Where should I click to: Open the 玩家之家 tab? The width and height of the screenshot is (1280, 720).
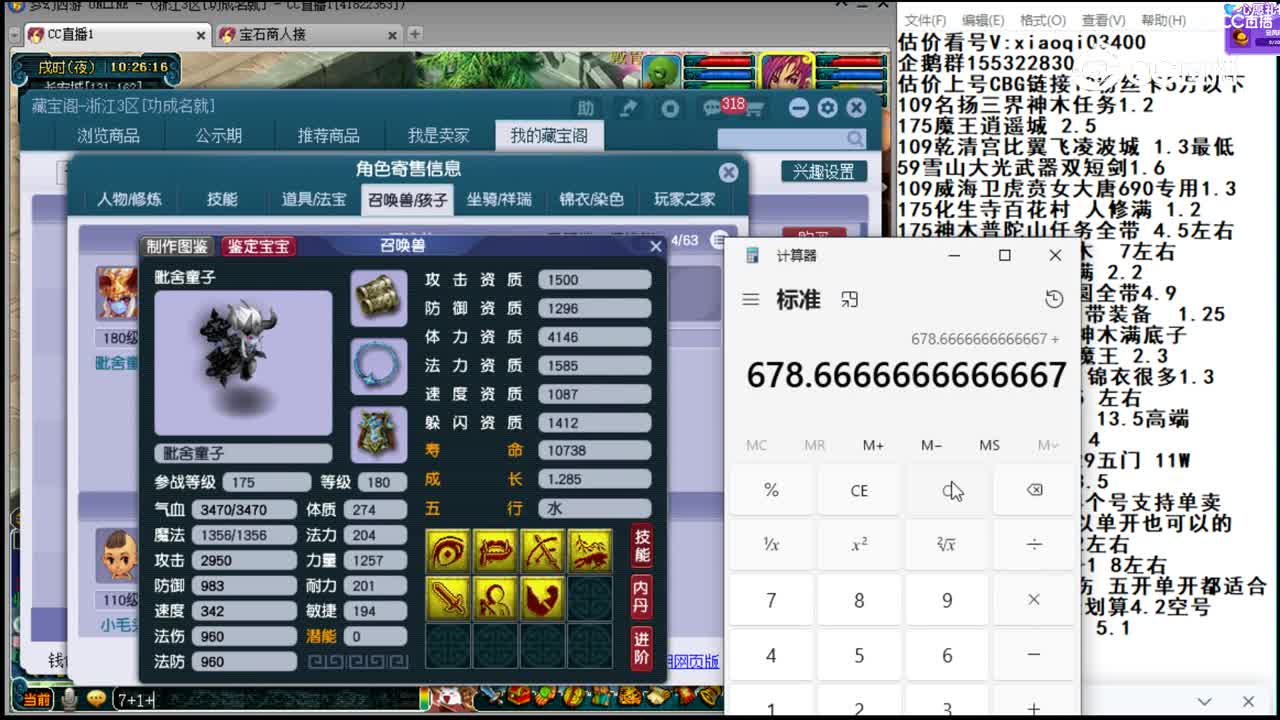(684, 199)
